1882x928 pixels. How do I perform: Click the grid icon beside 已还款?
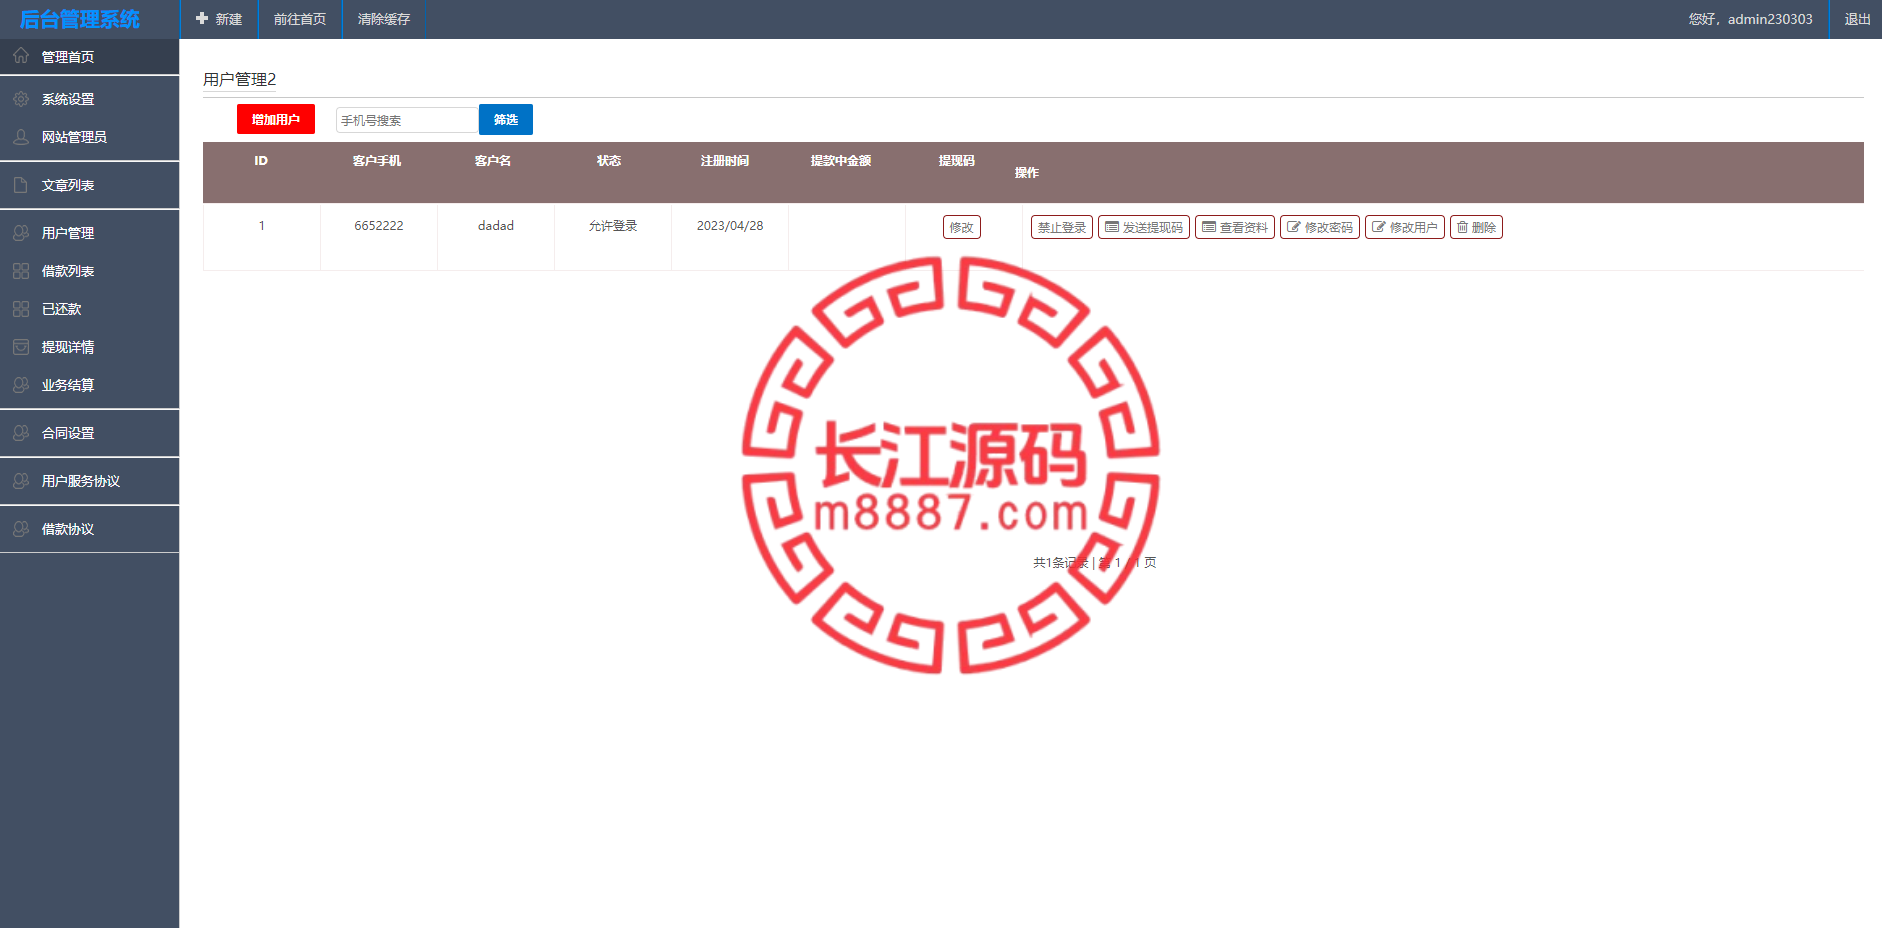21,309
